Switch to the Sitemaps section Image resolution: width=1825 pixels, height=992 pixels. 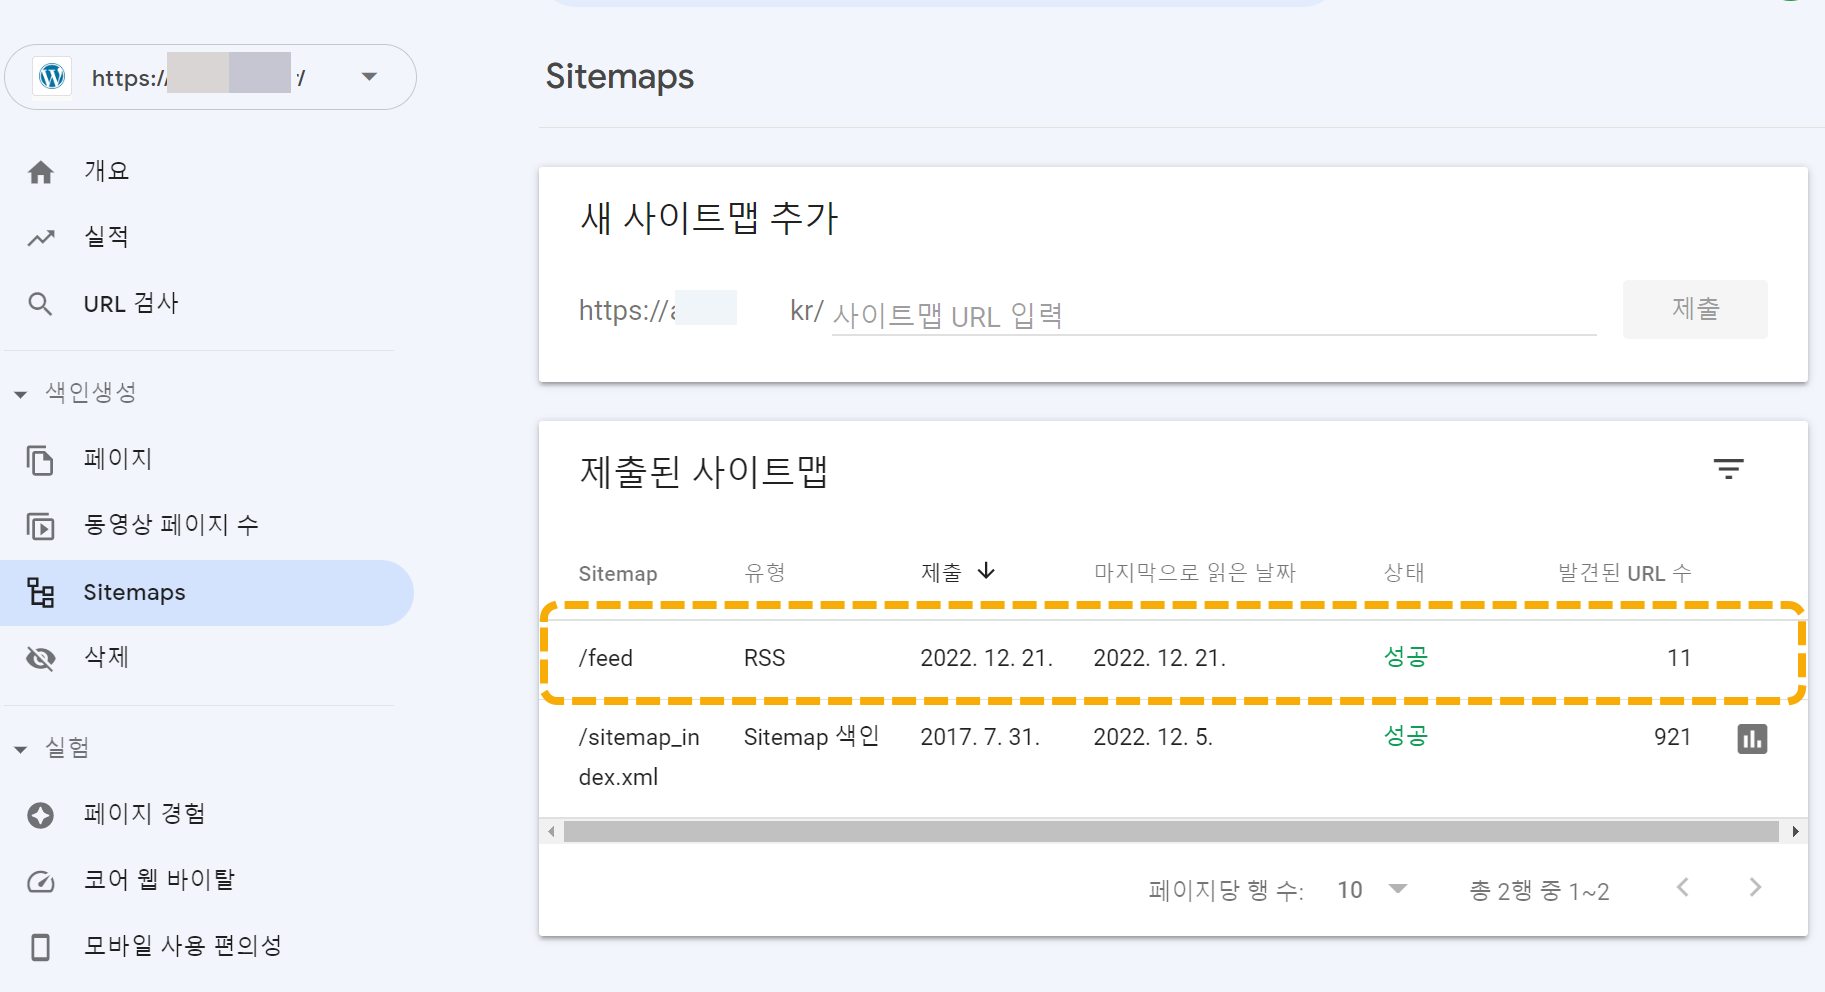pyautogui.click(x=134, y=592)
